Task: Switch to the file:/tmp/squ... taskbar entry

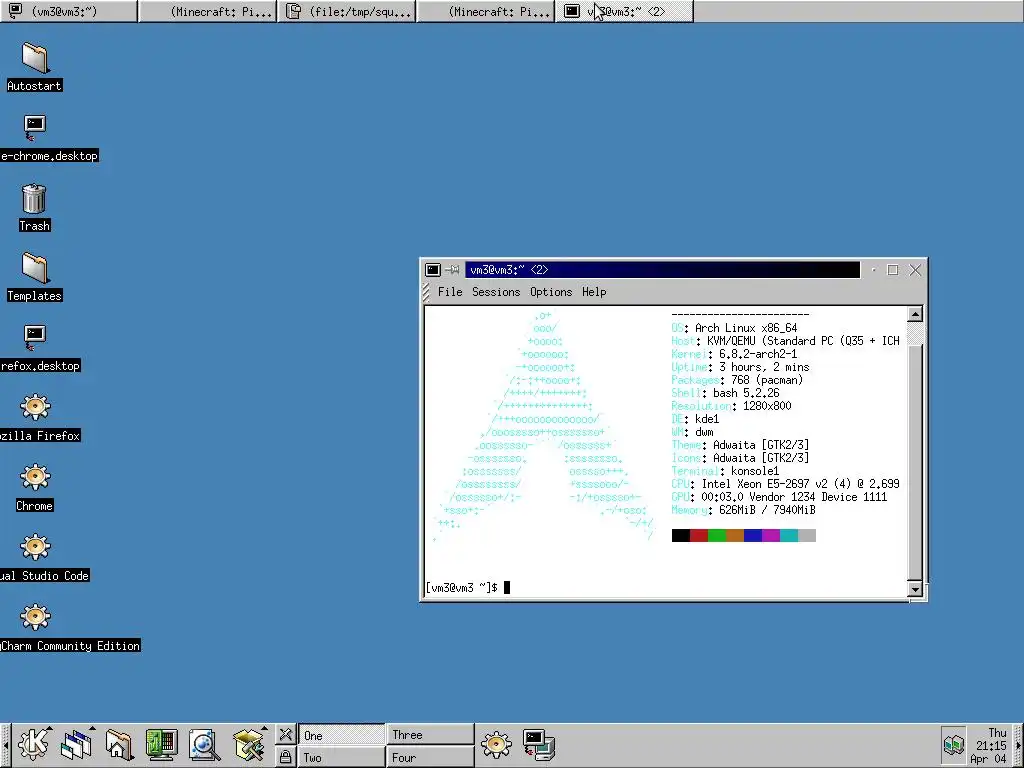Action: (347, 11)
